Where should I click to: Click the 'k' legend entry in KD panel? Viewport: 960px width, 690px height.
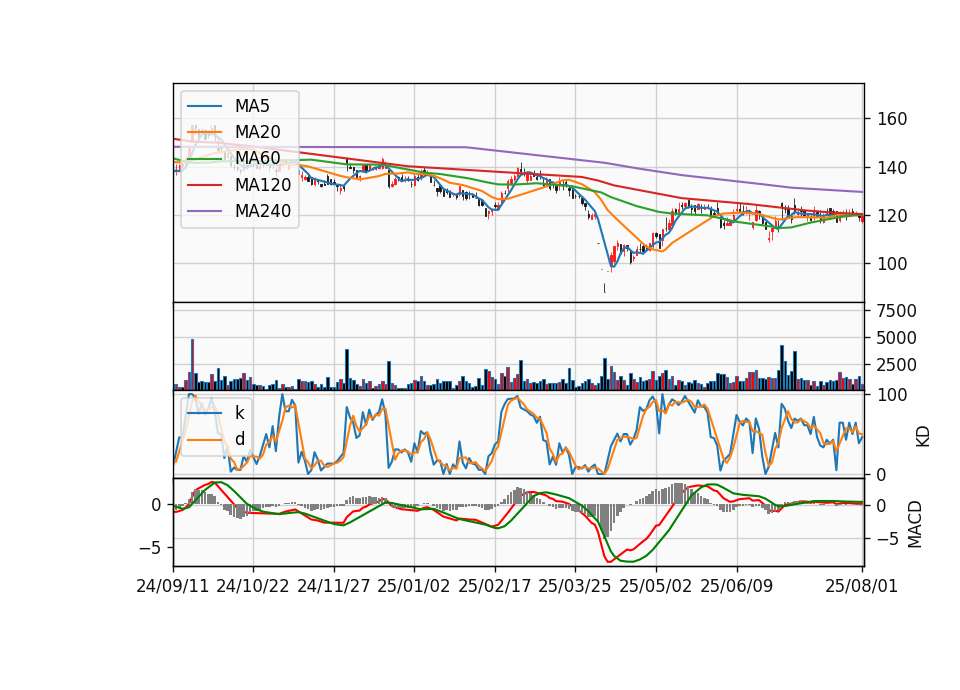click(x=239, y=413)
